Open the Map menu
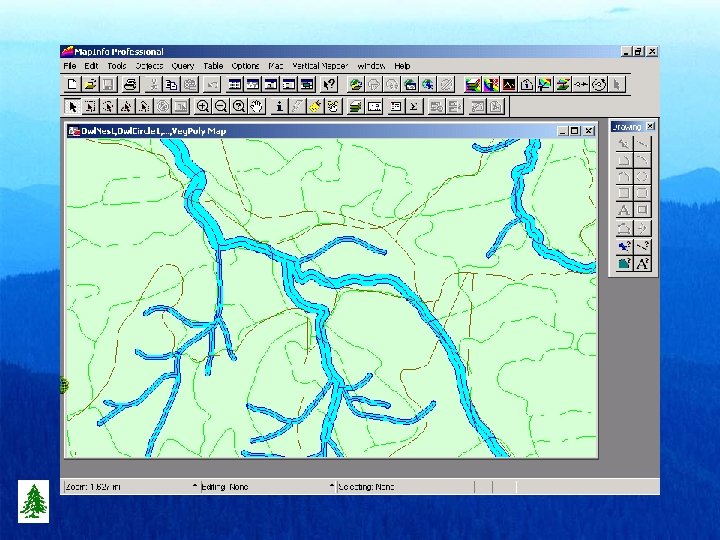This screenshot has width=720, height=540. click(x=276, y=66)
